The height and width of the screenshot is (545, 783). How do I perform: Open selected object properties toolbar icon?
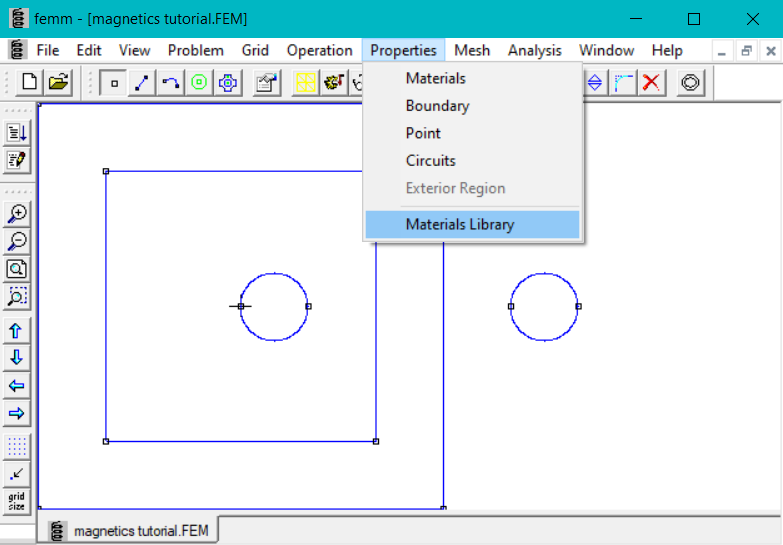(x=267, y=83)
